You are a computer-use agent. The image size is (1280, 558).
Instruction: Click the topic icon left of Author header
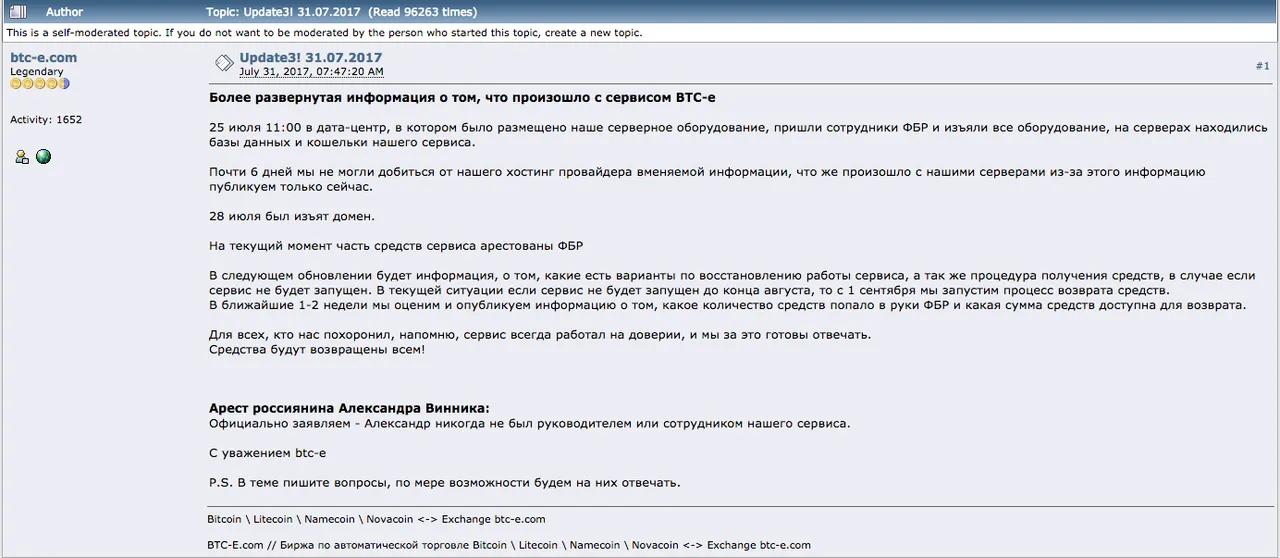click(x=17, y=12)
